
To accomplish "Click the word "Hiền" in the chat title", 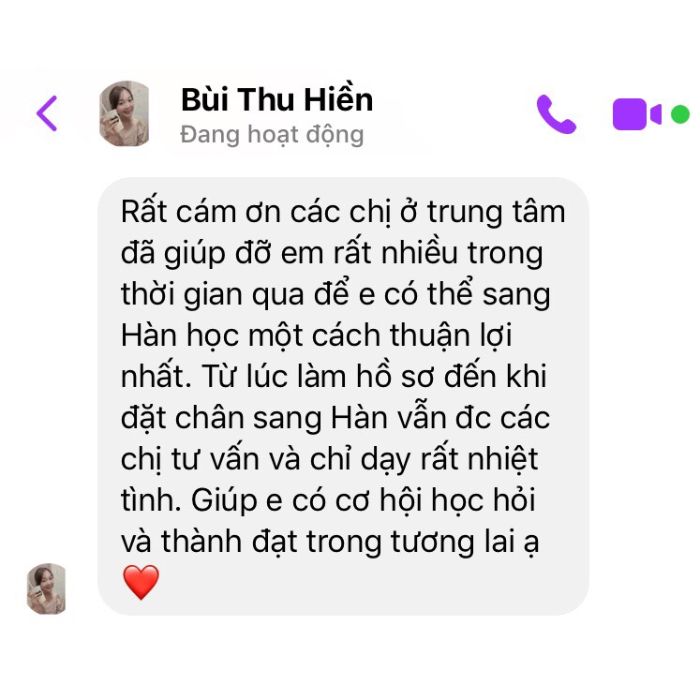I will 338,99.
